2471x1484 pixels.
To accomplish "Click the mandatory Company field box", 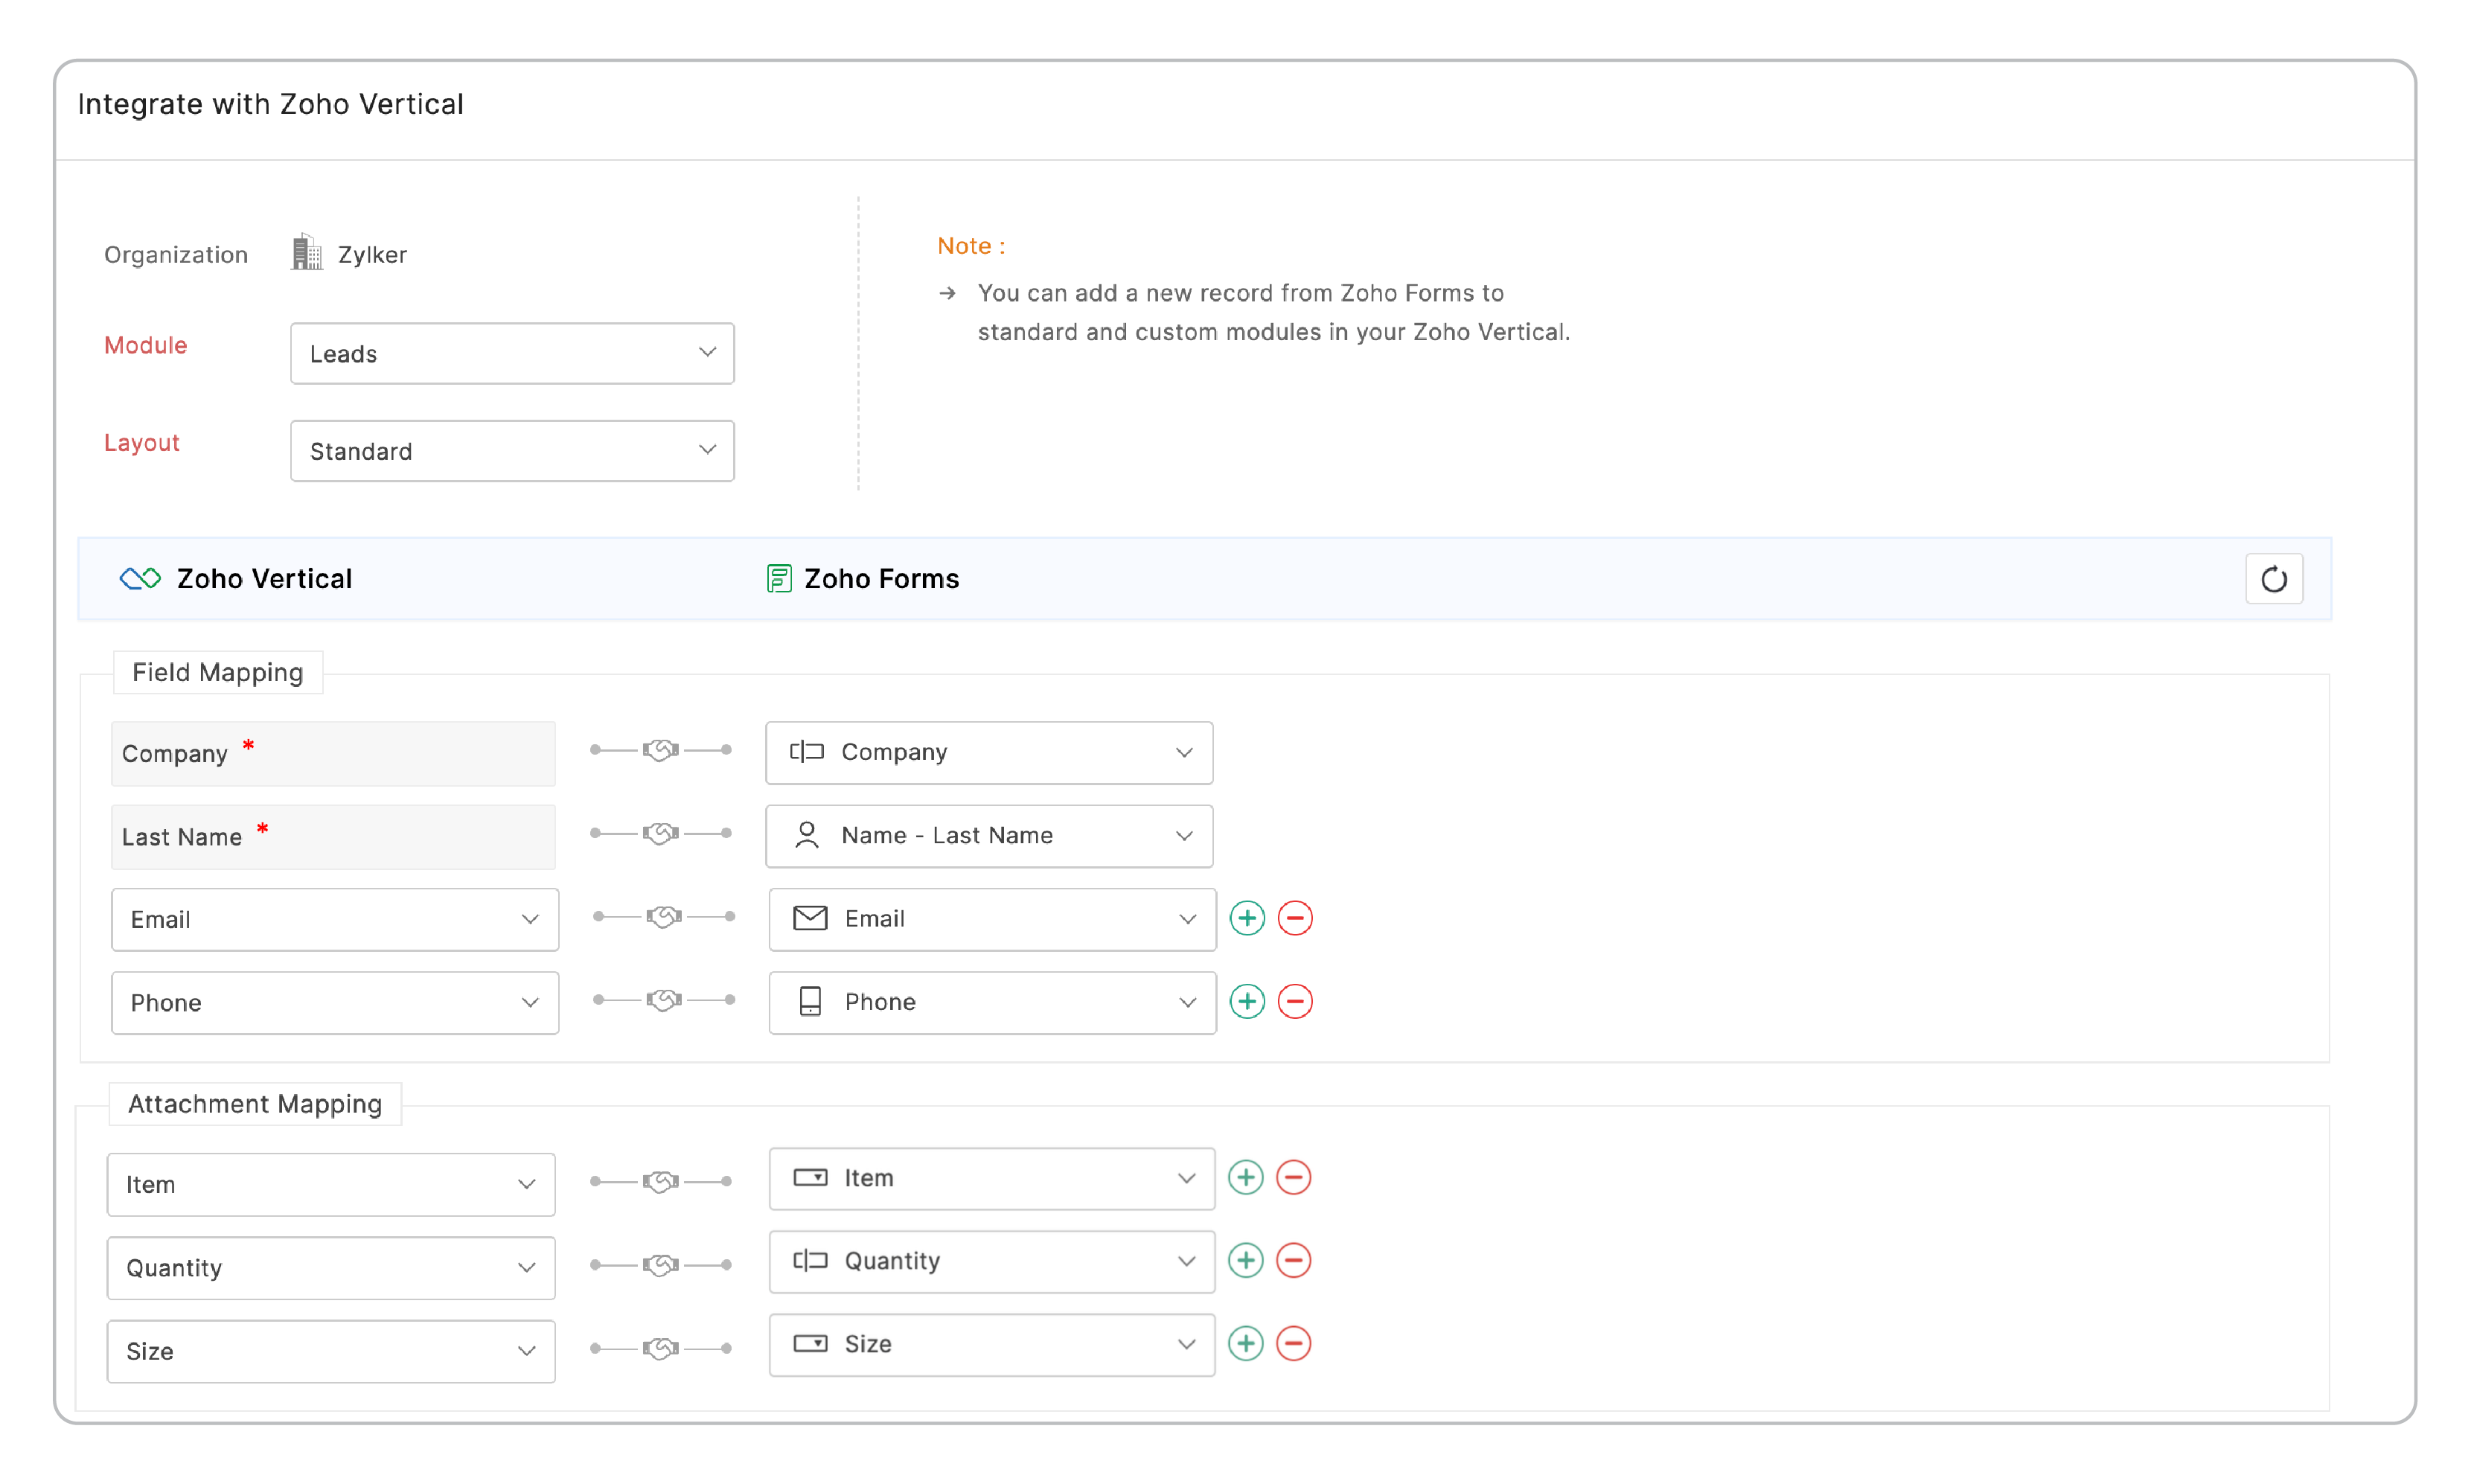I will point(333,753).
